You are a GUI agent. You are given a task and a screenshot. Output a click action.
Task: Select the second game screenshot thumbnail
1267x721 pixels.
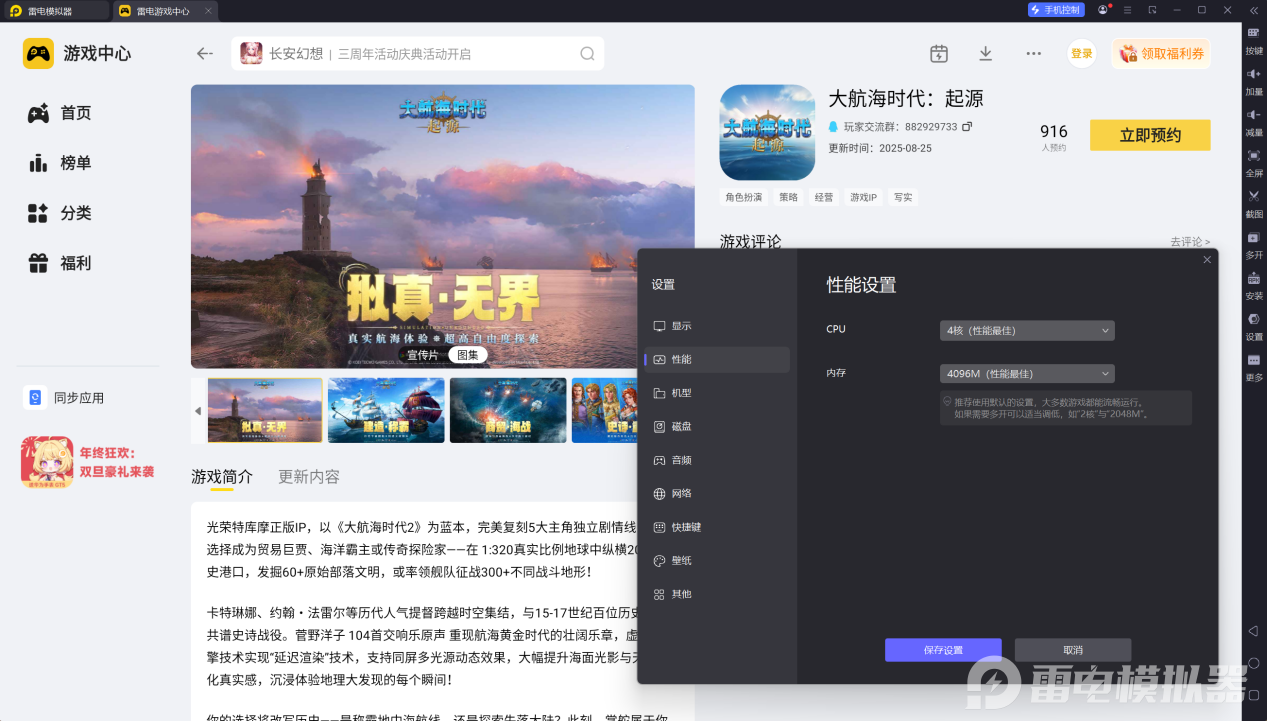point(386,410)
